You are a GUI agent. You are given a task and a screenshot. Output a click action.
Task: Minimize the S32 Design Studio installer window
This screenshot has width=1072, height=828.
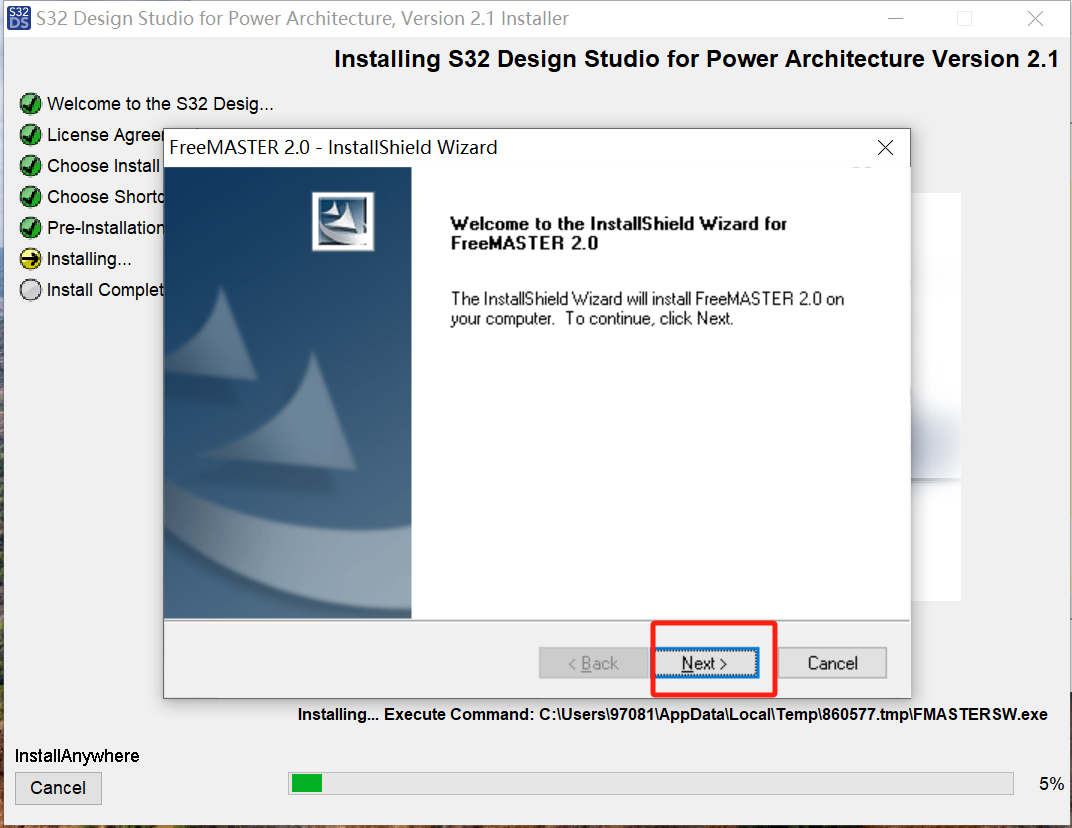(x=896, y=18)
